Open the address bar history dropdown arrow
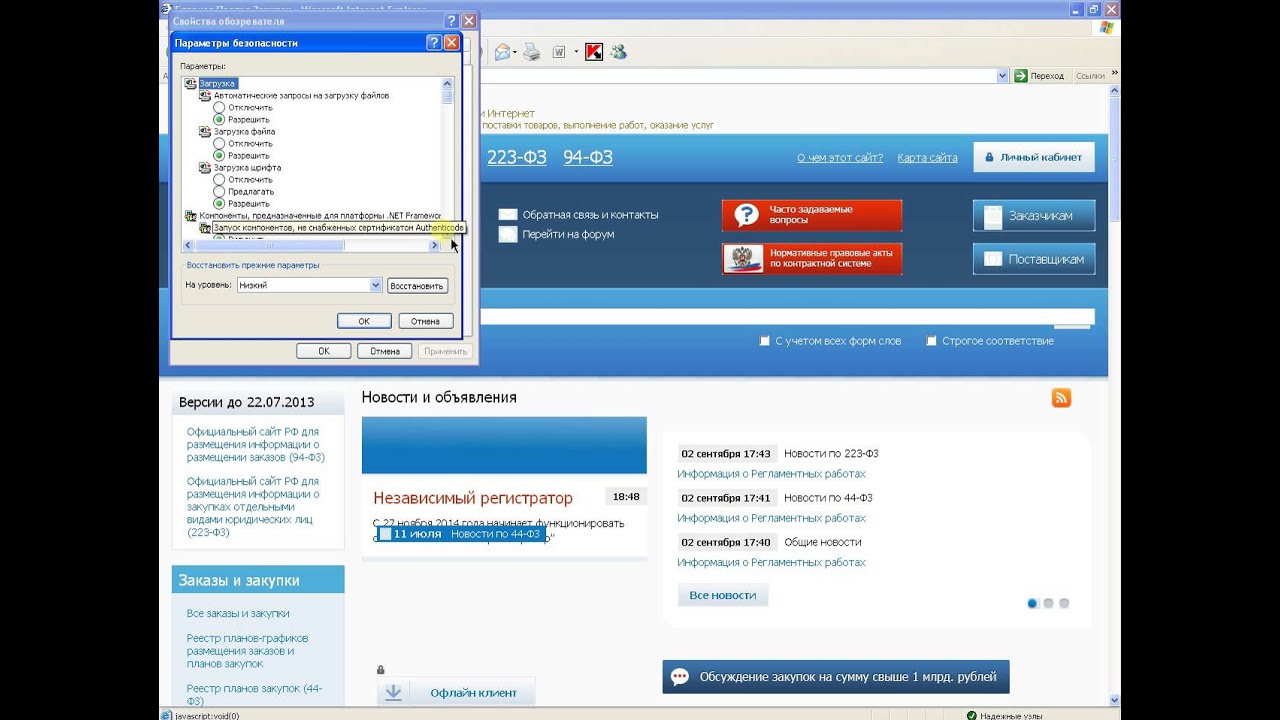This screenshot has width=1280, height=720. tap(1002, 76)
